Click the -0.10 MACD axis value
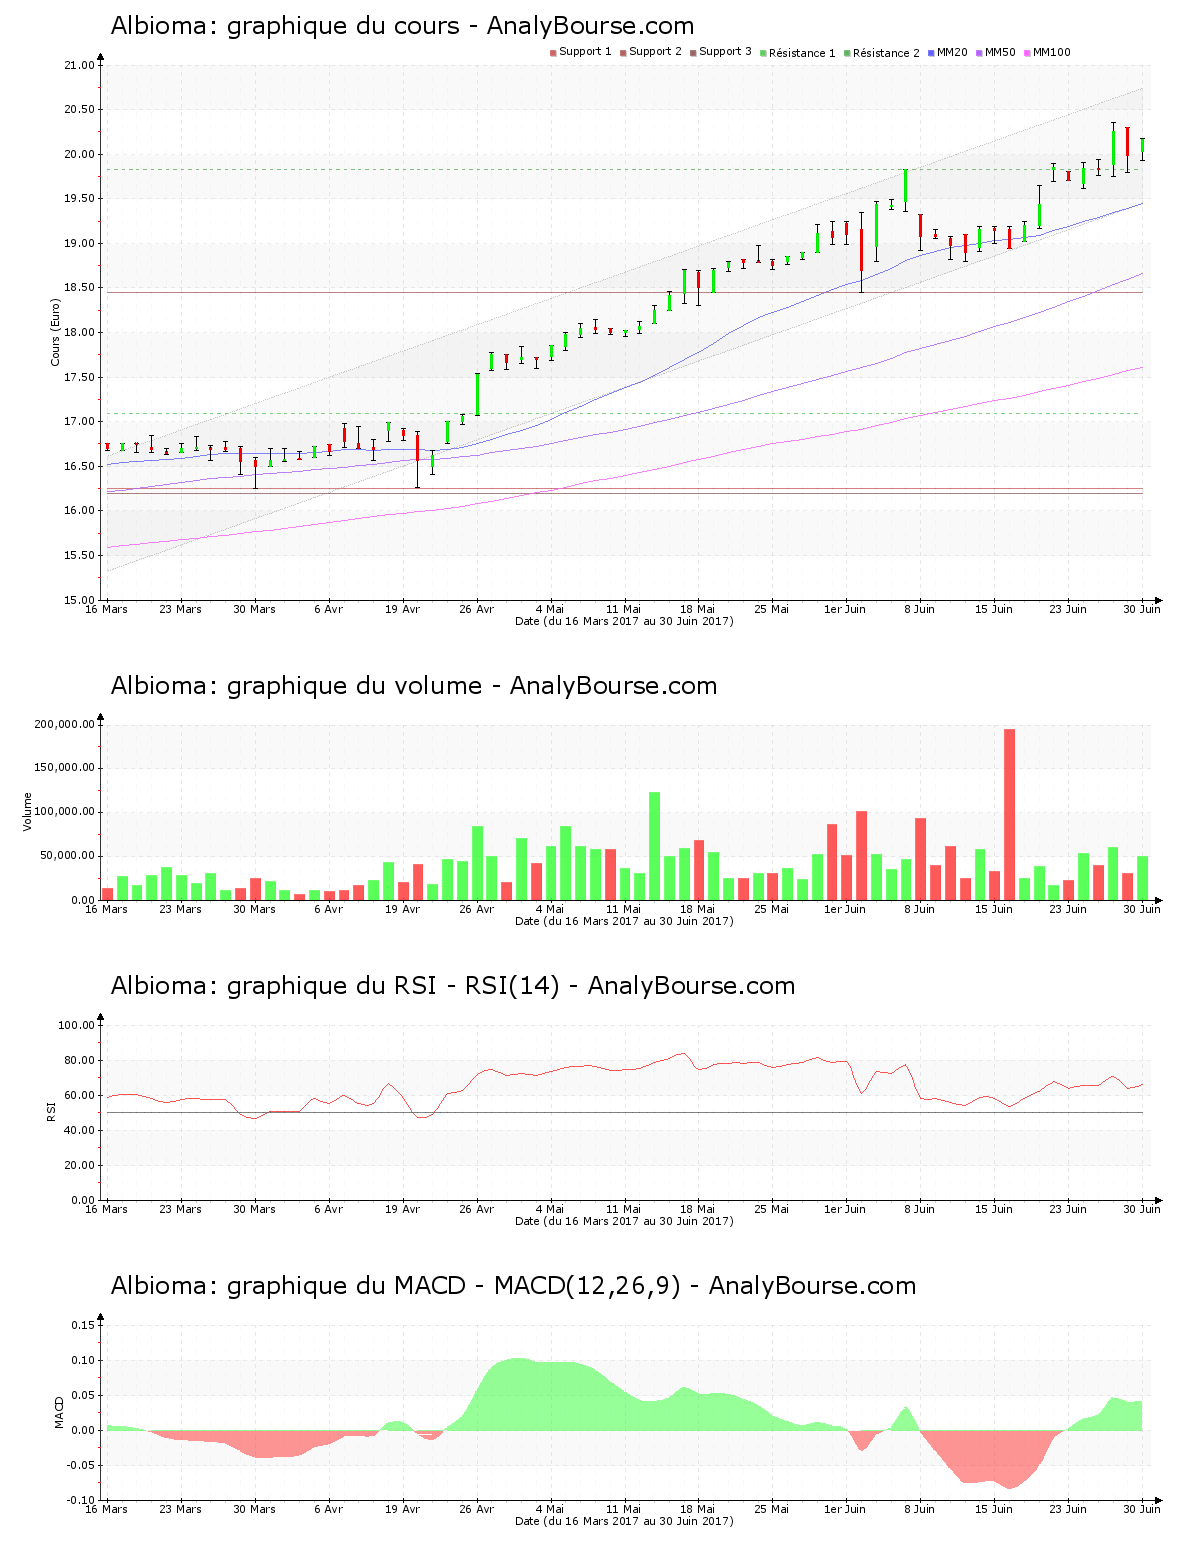Viewport: 1200px width, 1550px height. tap(83, 1500)
